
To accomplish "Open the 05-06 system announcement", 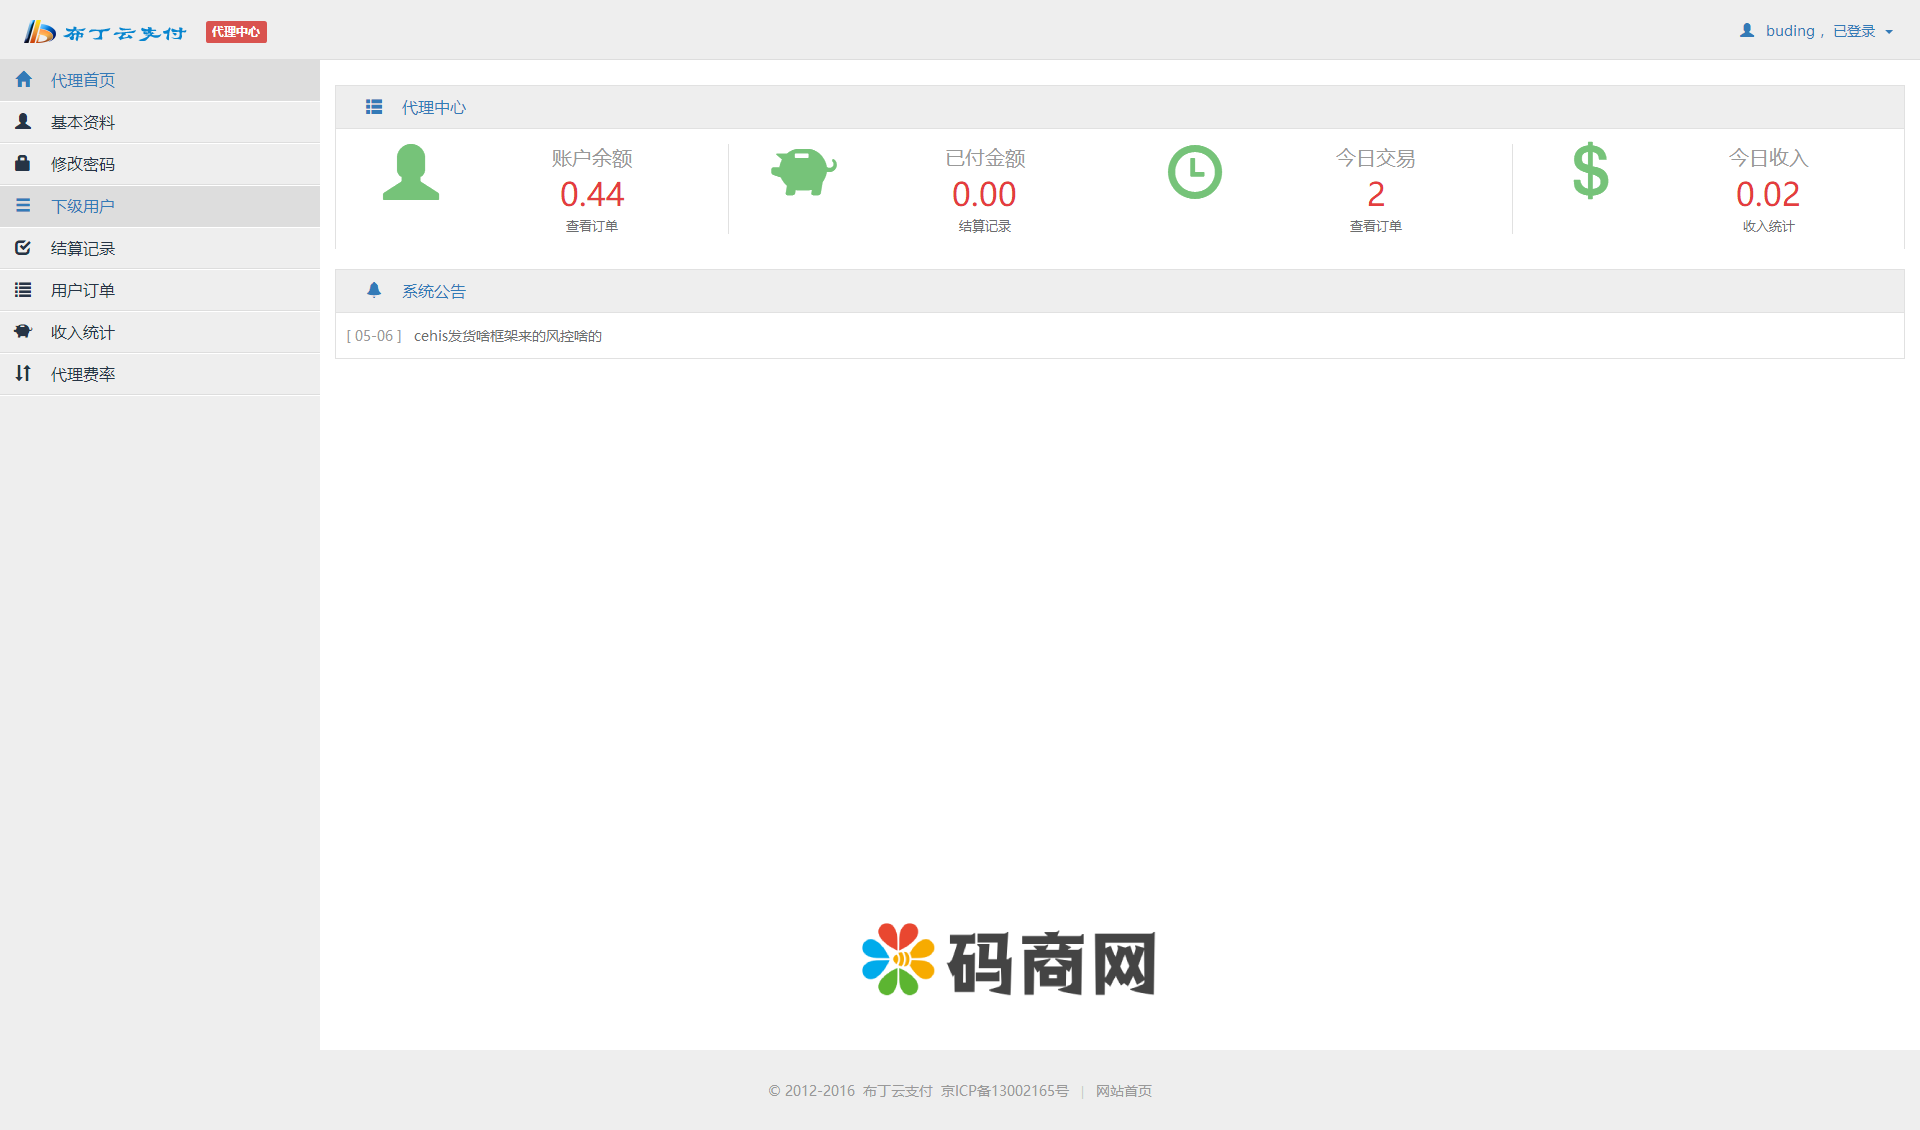I will point(507,336).
